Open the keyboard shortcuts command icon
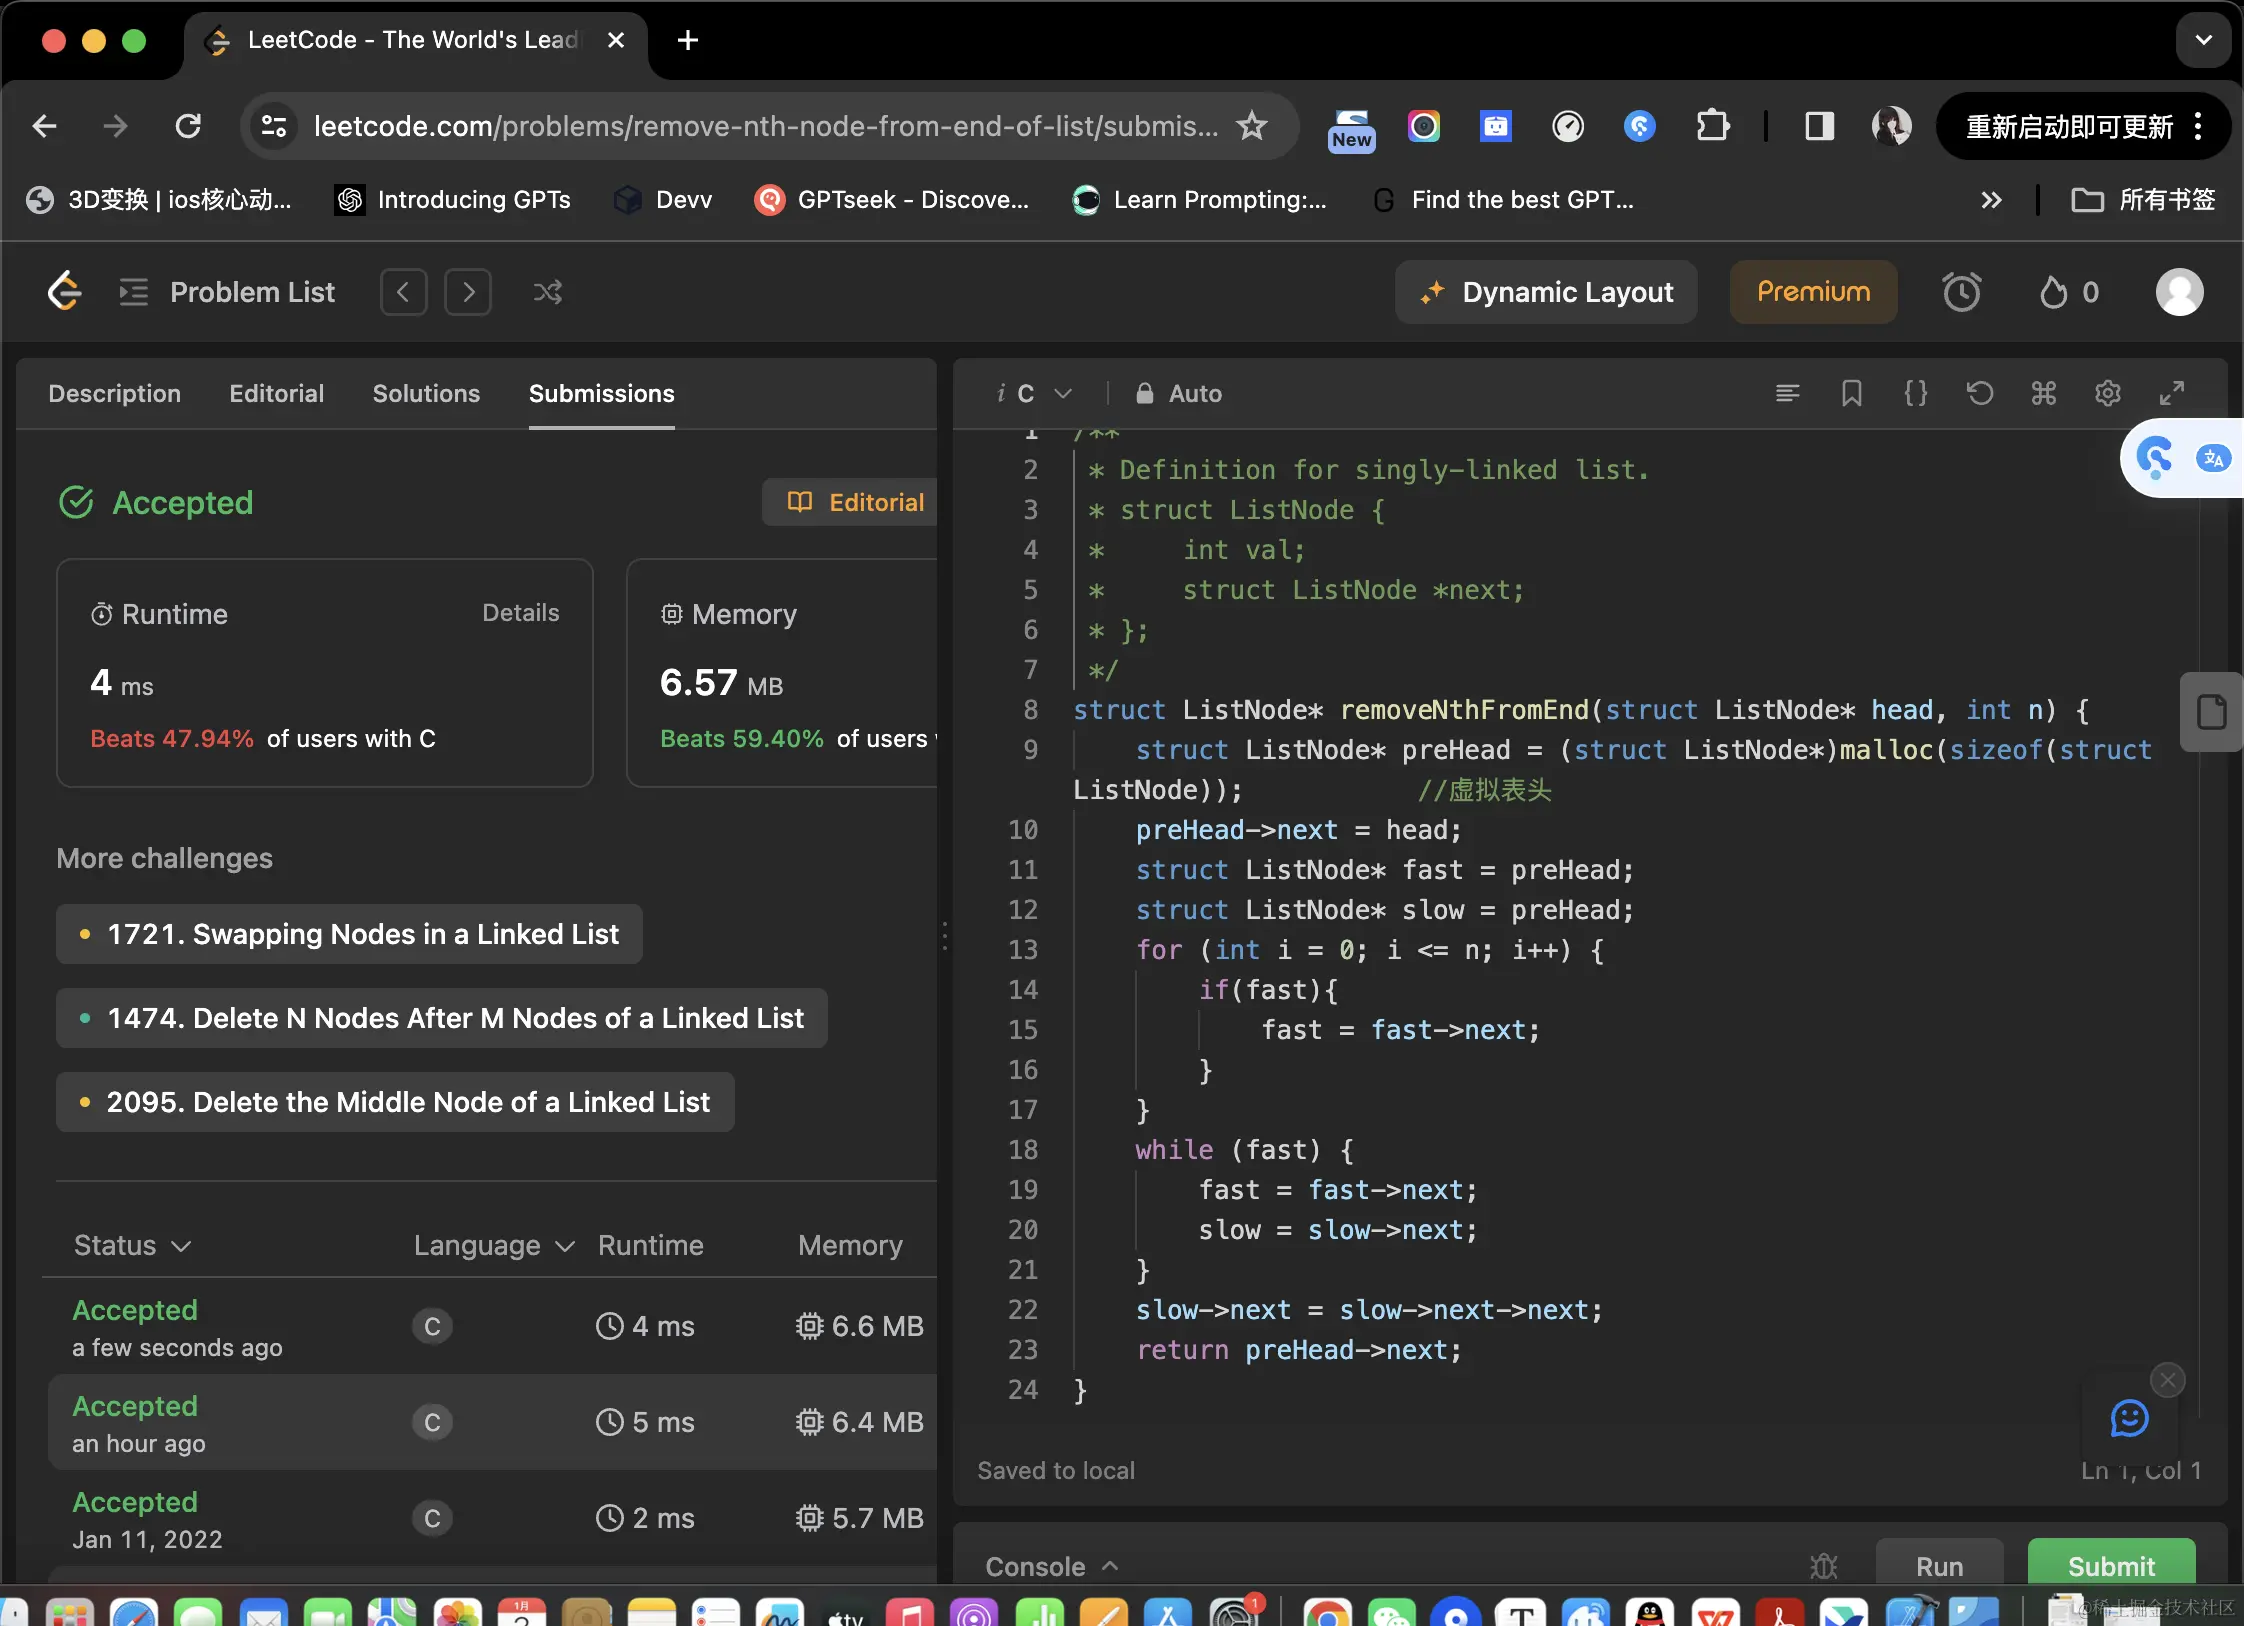This screenshot has width=2244, height=1626. (x=2043, y=393)
